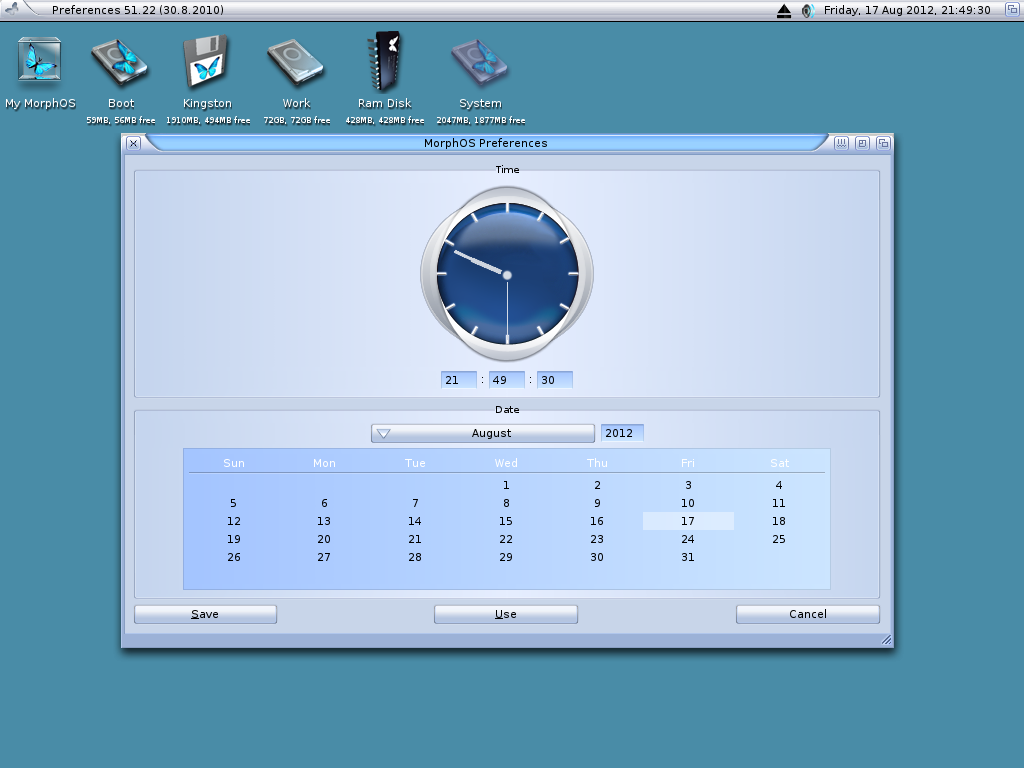Viewport: 1024px width, 768px height.
Task: Click the Cancel button
Action: pos(807,614)
